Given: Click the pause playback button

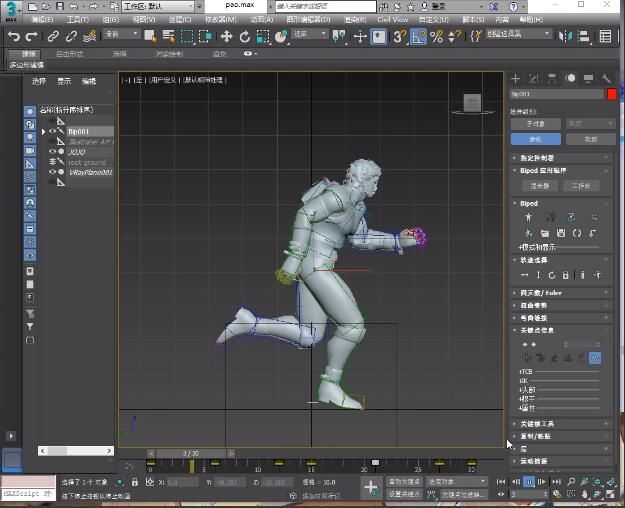Looking at the screenshot, I should click(529, 482).
